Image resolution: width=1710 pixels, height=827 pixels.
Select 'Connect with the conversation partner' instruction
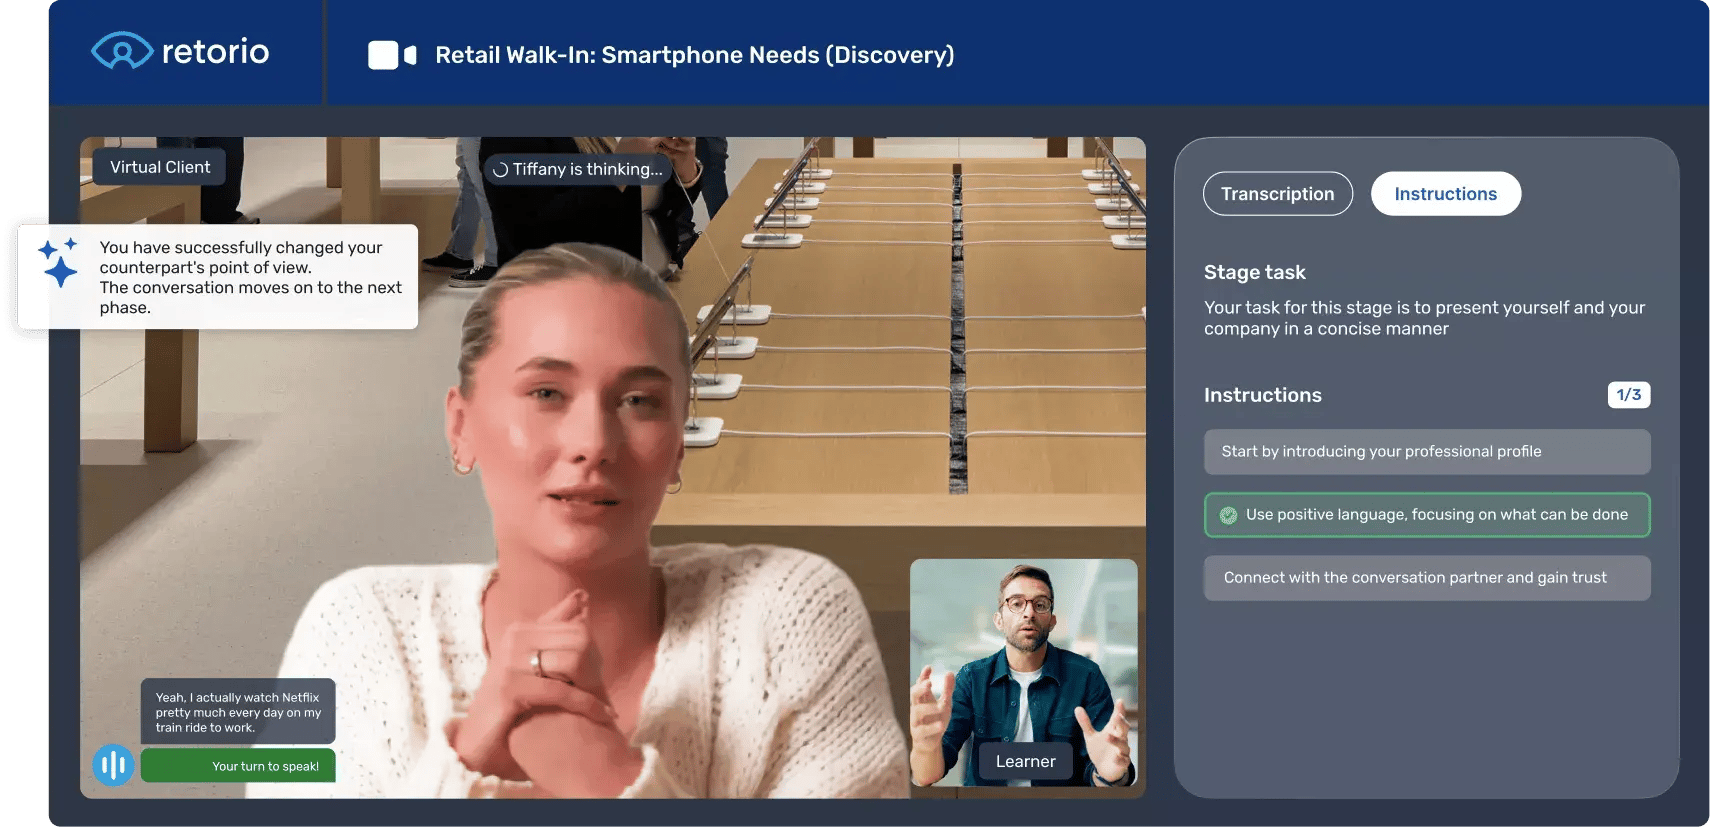(x=1426, y=578)
